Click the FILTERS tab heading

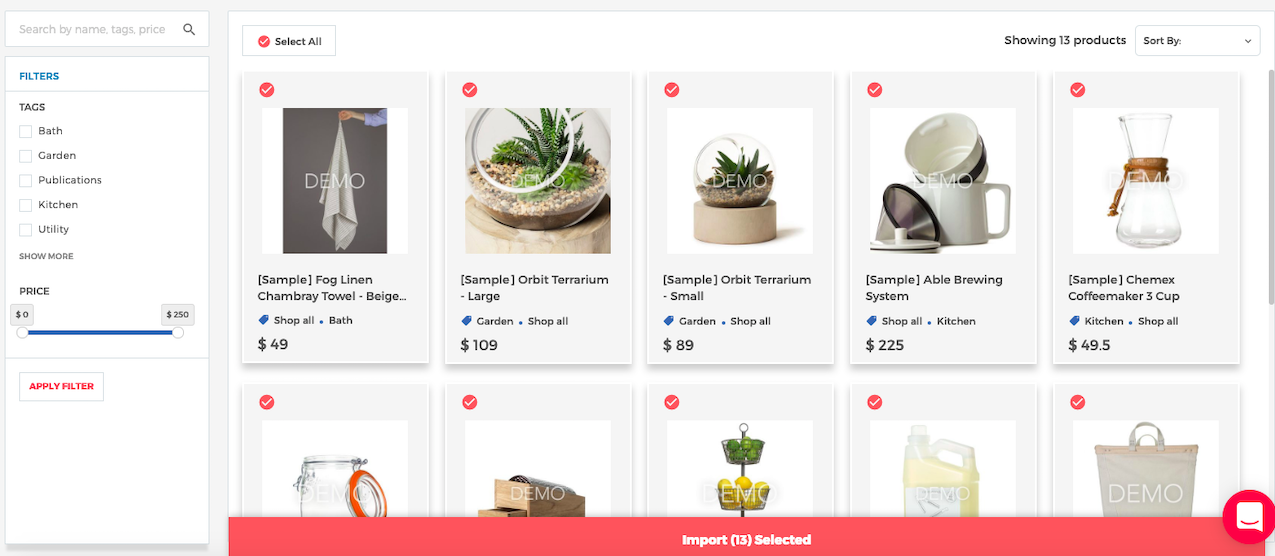[39, 76]
